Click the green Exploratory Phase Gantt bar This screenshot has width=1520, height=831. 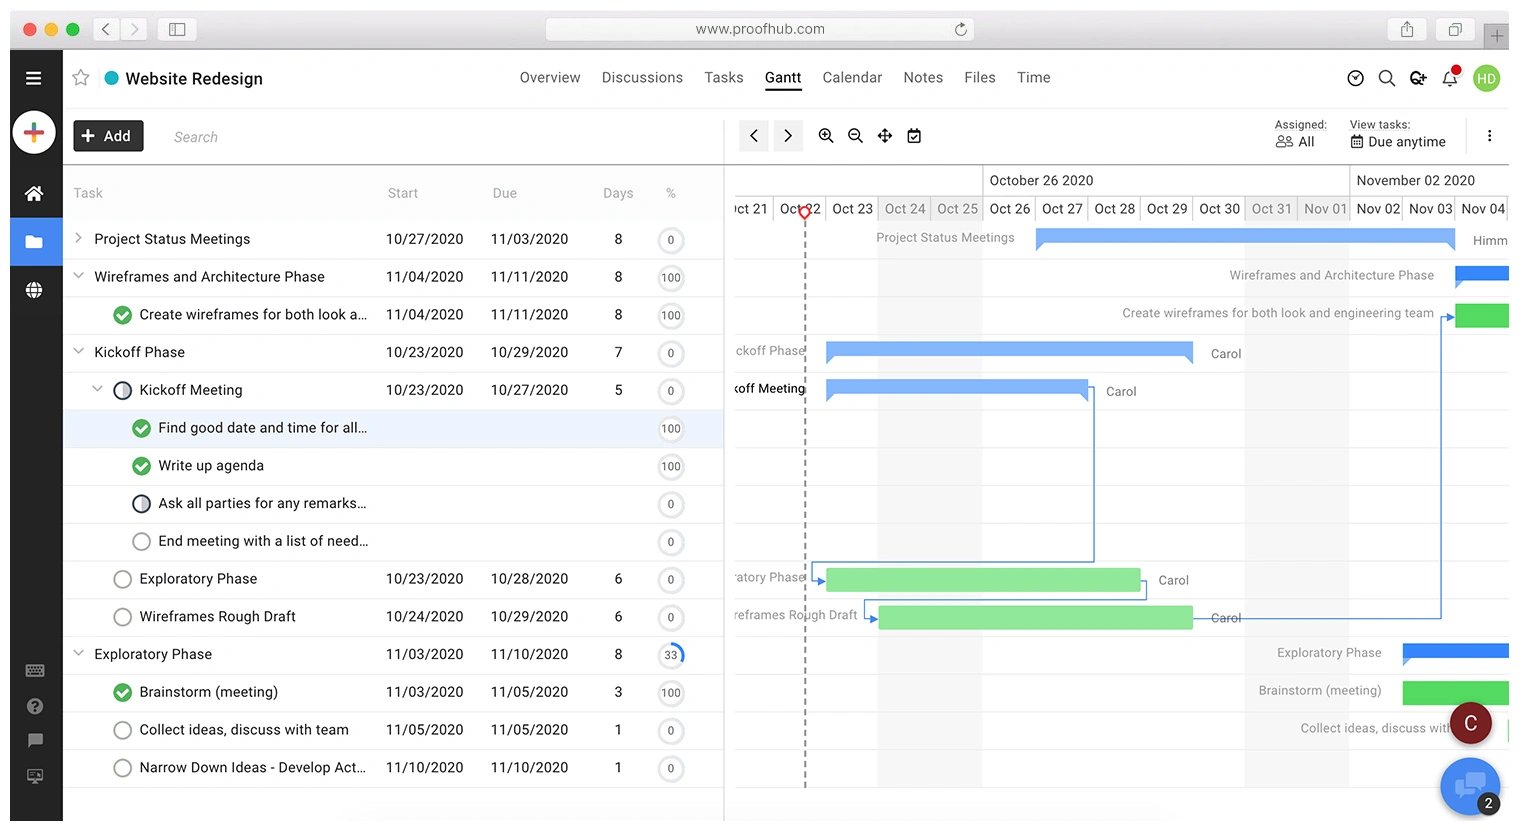pos(982,580)
